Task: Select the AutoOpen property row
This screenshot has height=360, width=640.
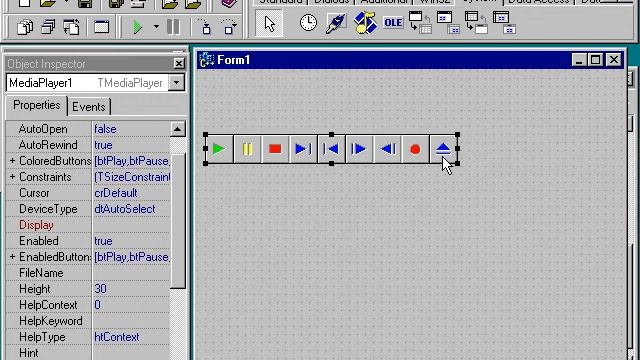Action: (x=88, y=129)
